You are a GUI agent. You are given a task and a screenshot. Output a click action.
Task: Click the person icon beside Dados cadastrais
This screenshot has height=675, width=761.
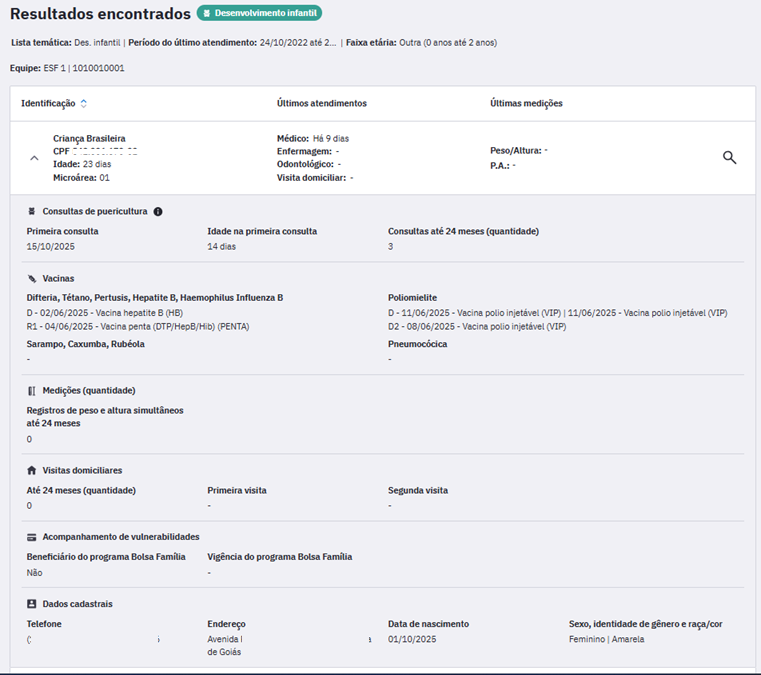click(32, 604)
